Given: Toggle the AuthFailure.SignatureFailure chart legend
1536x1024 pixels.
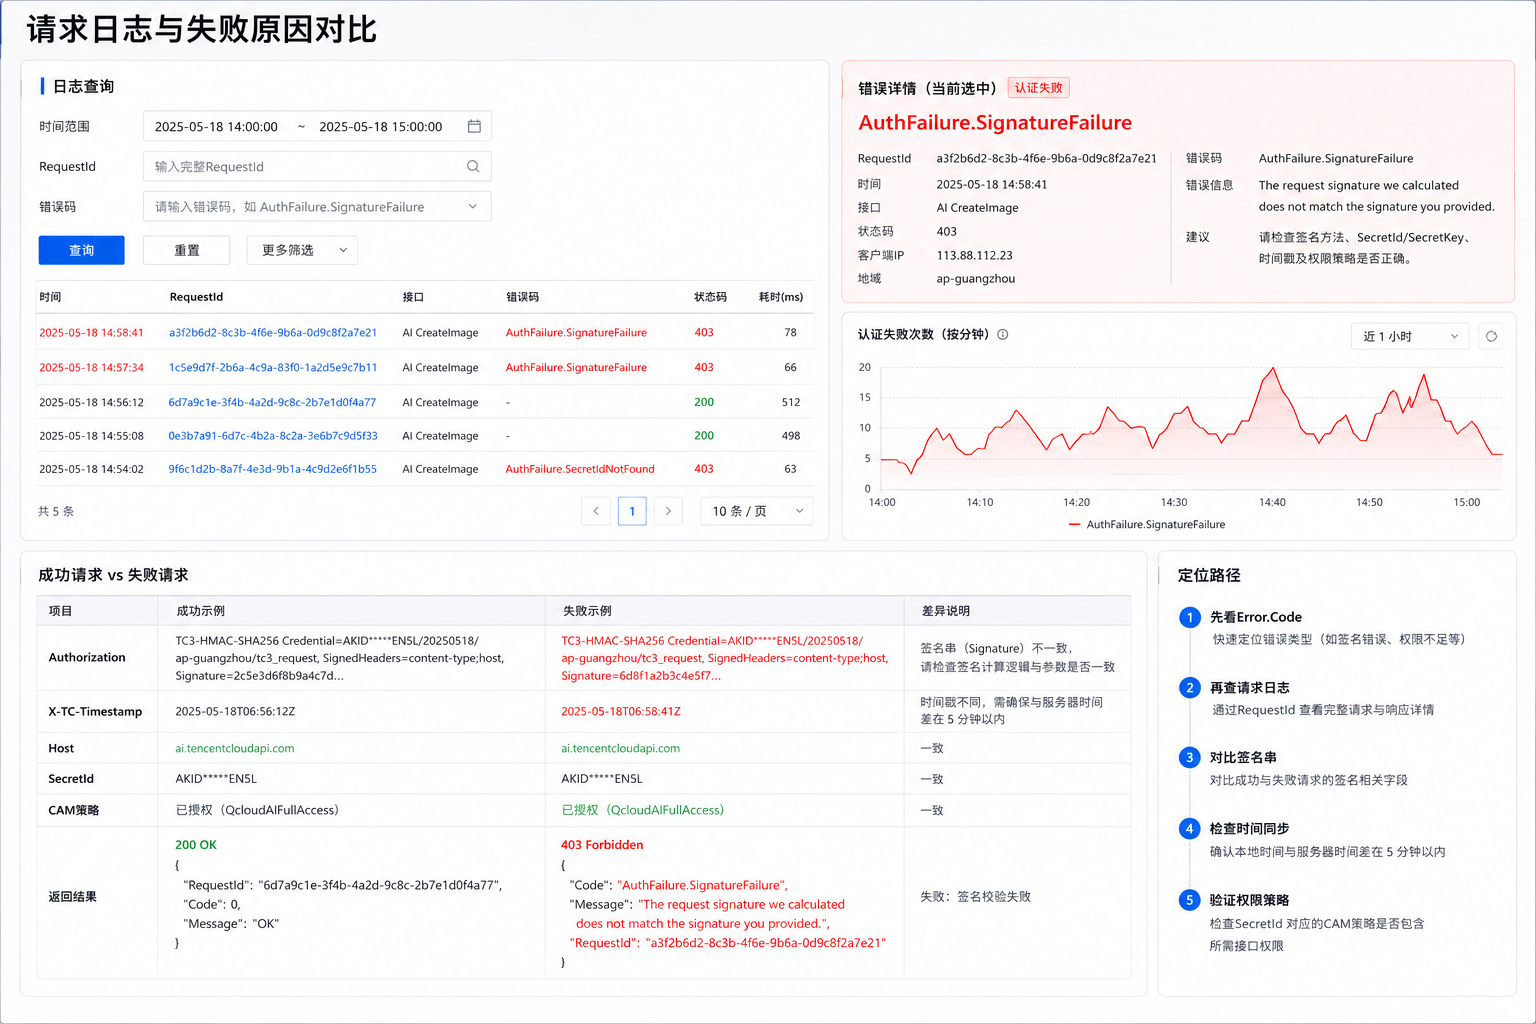Looking at the screenshot, I should coord(1147,525).
